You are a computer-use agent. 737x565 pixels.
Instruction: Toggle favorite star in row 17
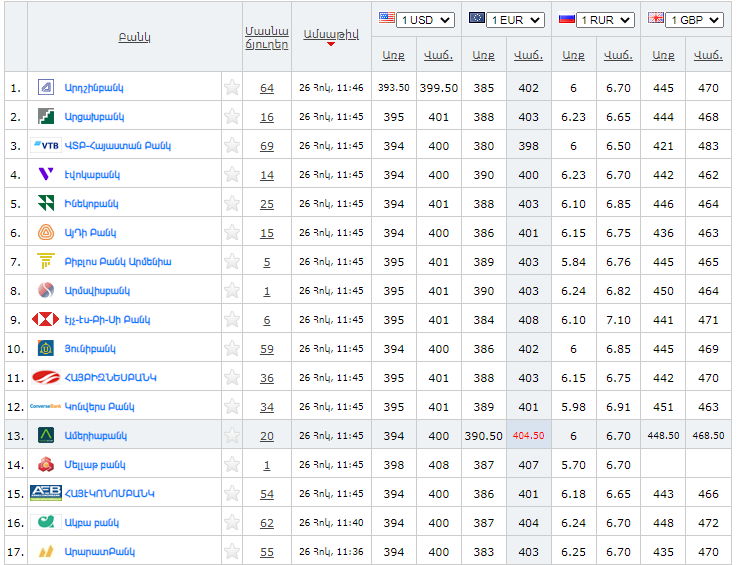[x=232, y=551]
